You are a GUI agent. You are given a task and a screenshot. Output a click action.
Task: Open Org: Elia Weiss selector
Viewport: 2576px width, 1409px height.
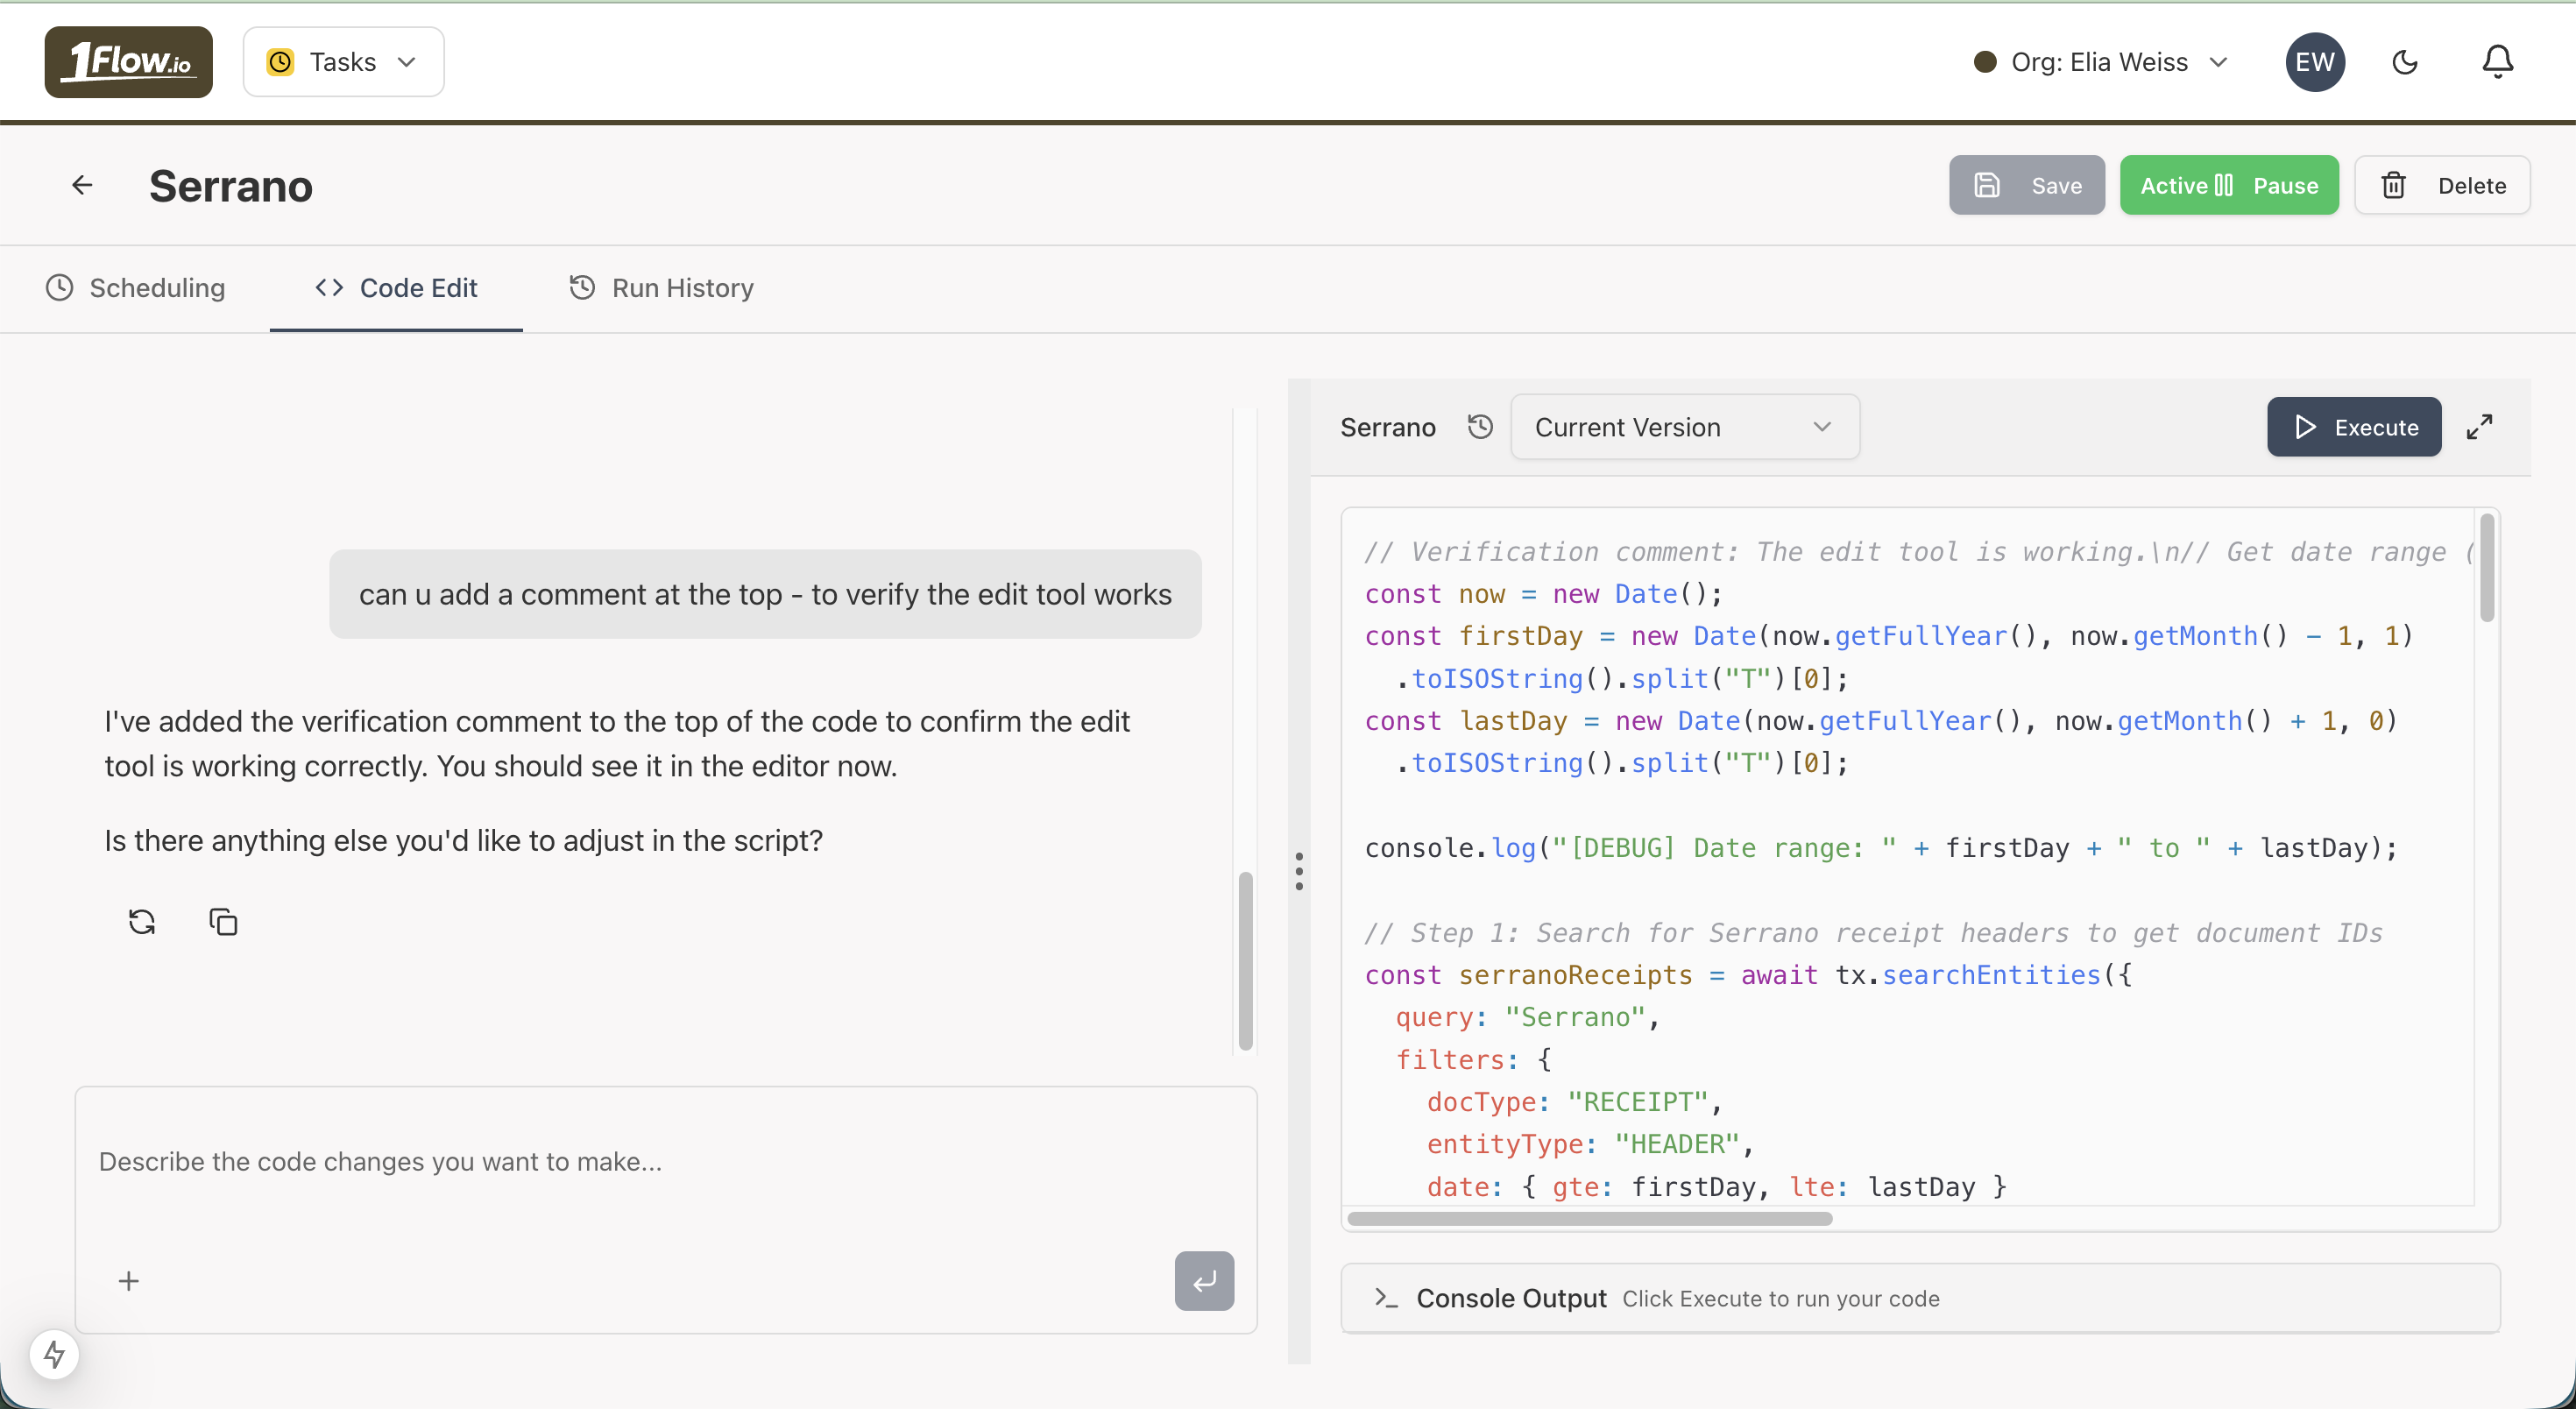[x=2100, y=62]
